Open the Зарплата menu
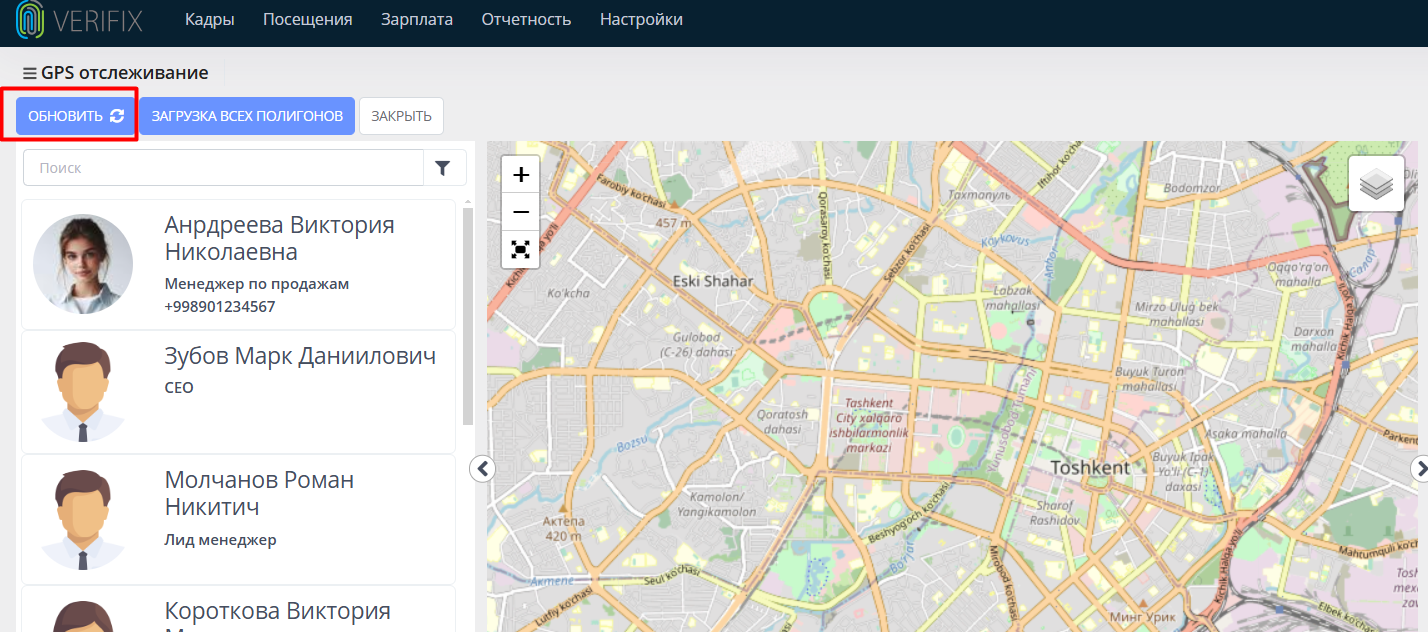Screen dimensions: 1428x632 417,20
